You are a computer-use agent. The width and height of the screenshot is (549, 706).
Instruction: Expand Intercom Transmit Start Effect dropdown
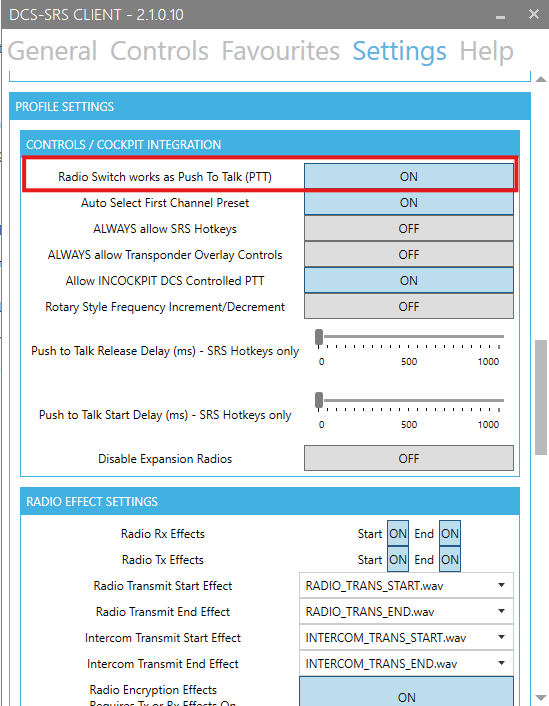(406, 638)
